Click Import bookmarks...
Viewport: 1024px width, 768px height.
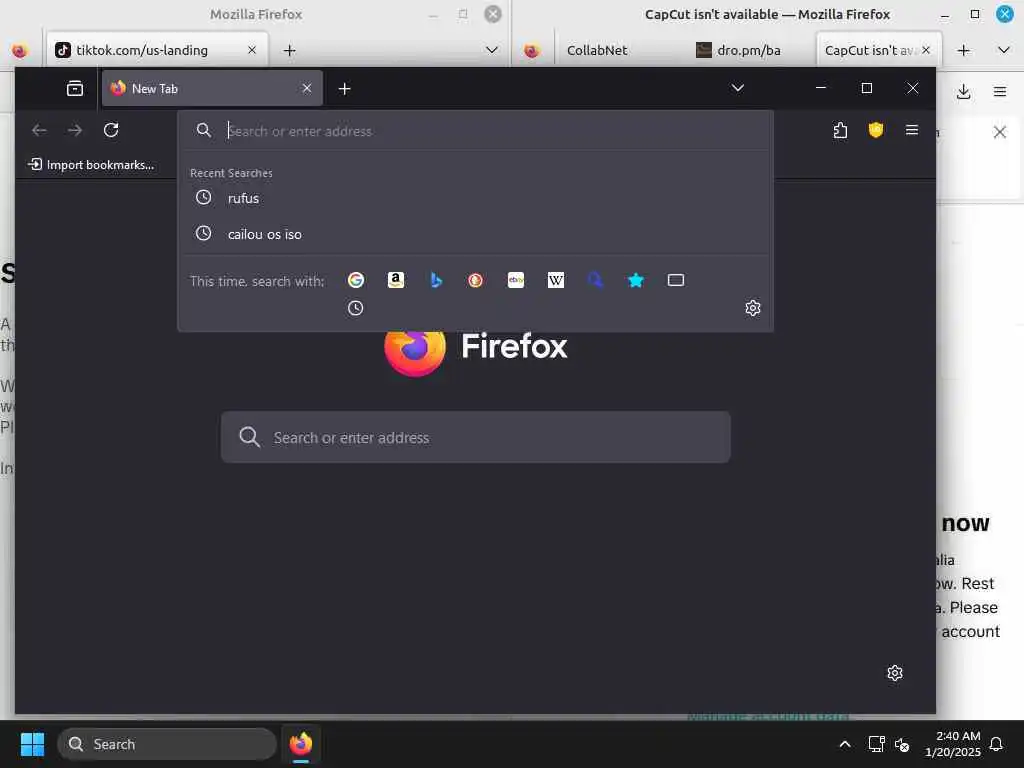(91, 165)
